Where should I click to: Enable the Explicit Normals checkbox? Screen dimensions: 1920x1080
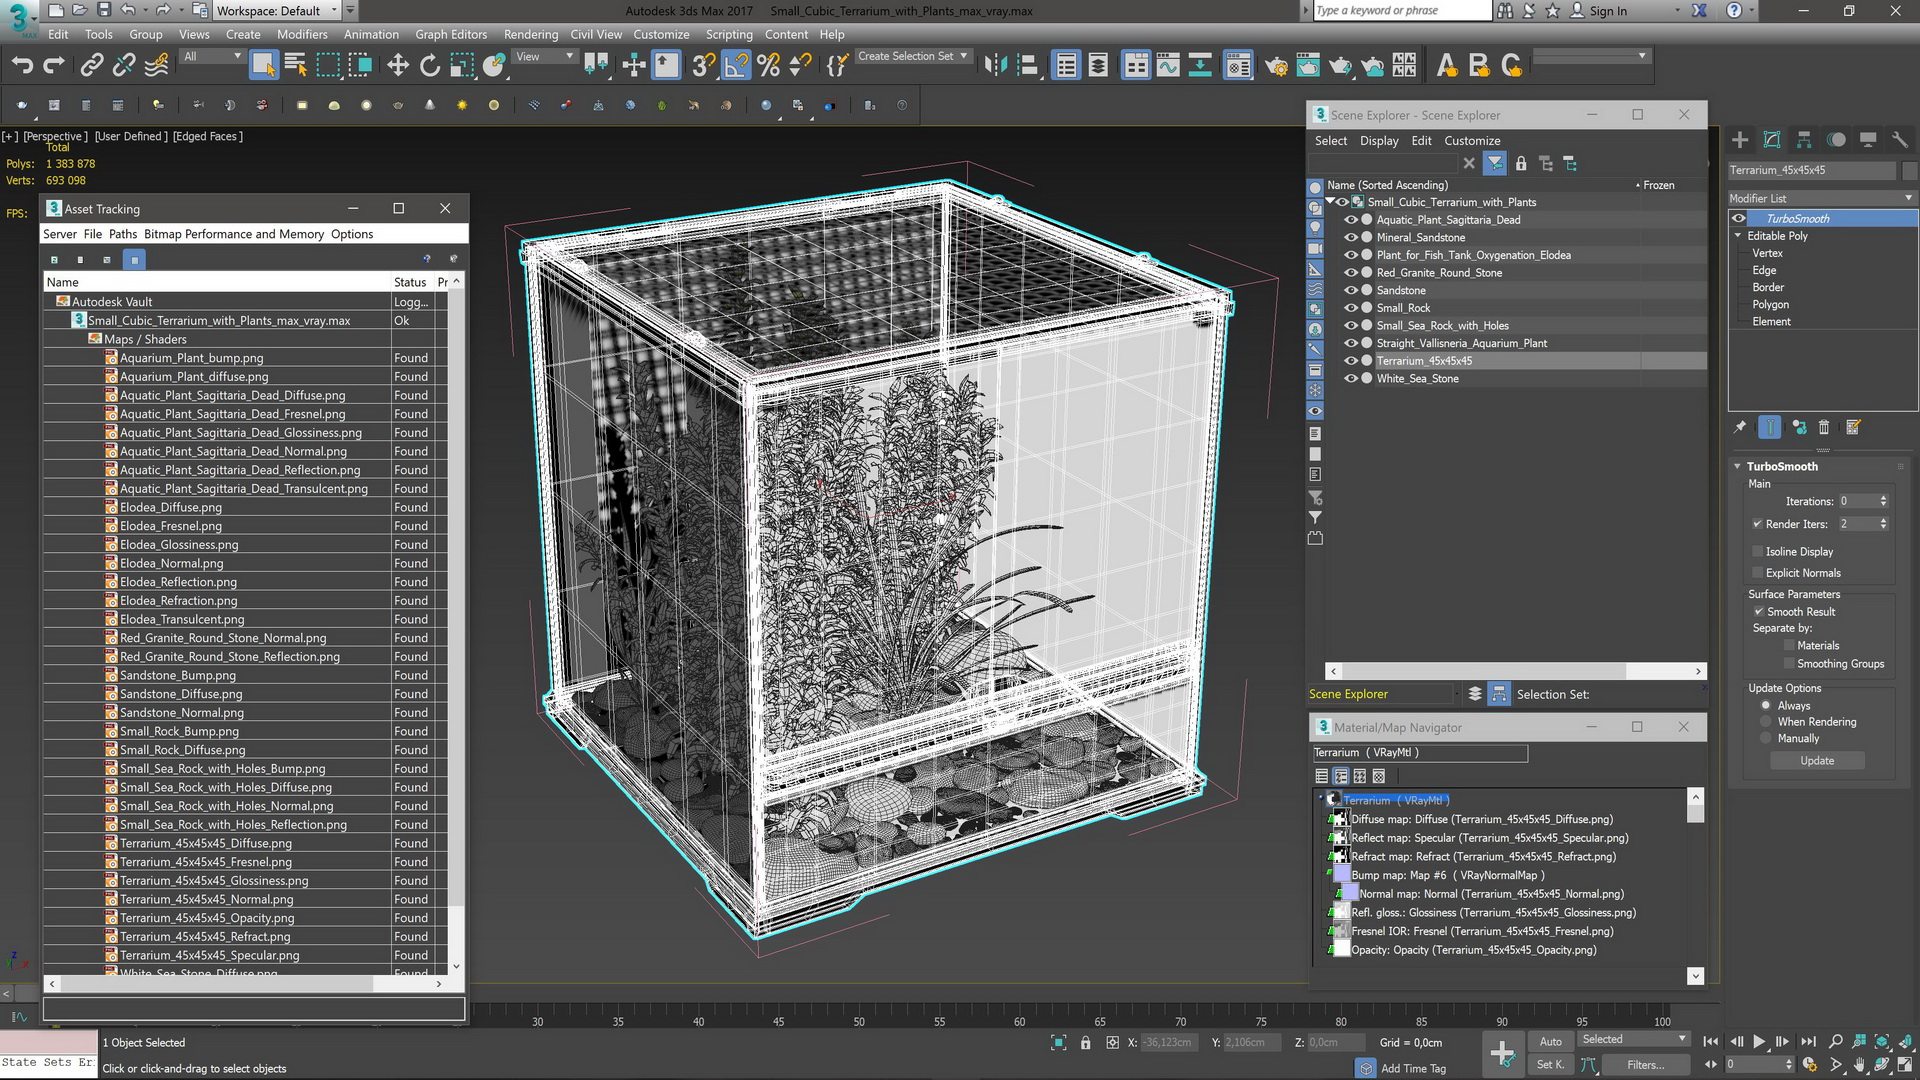[1757, 573]
